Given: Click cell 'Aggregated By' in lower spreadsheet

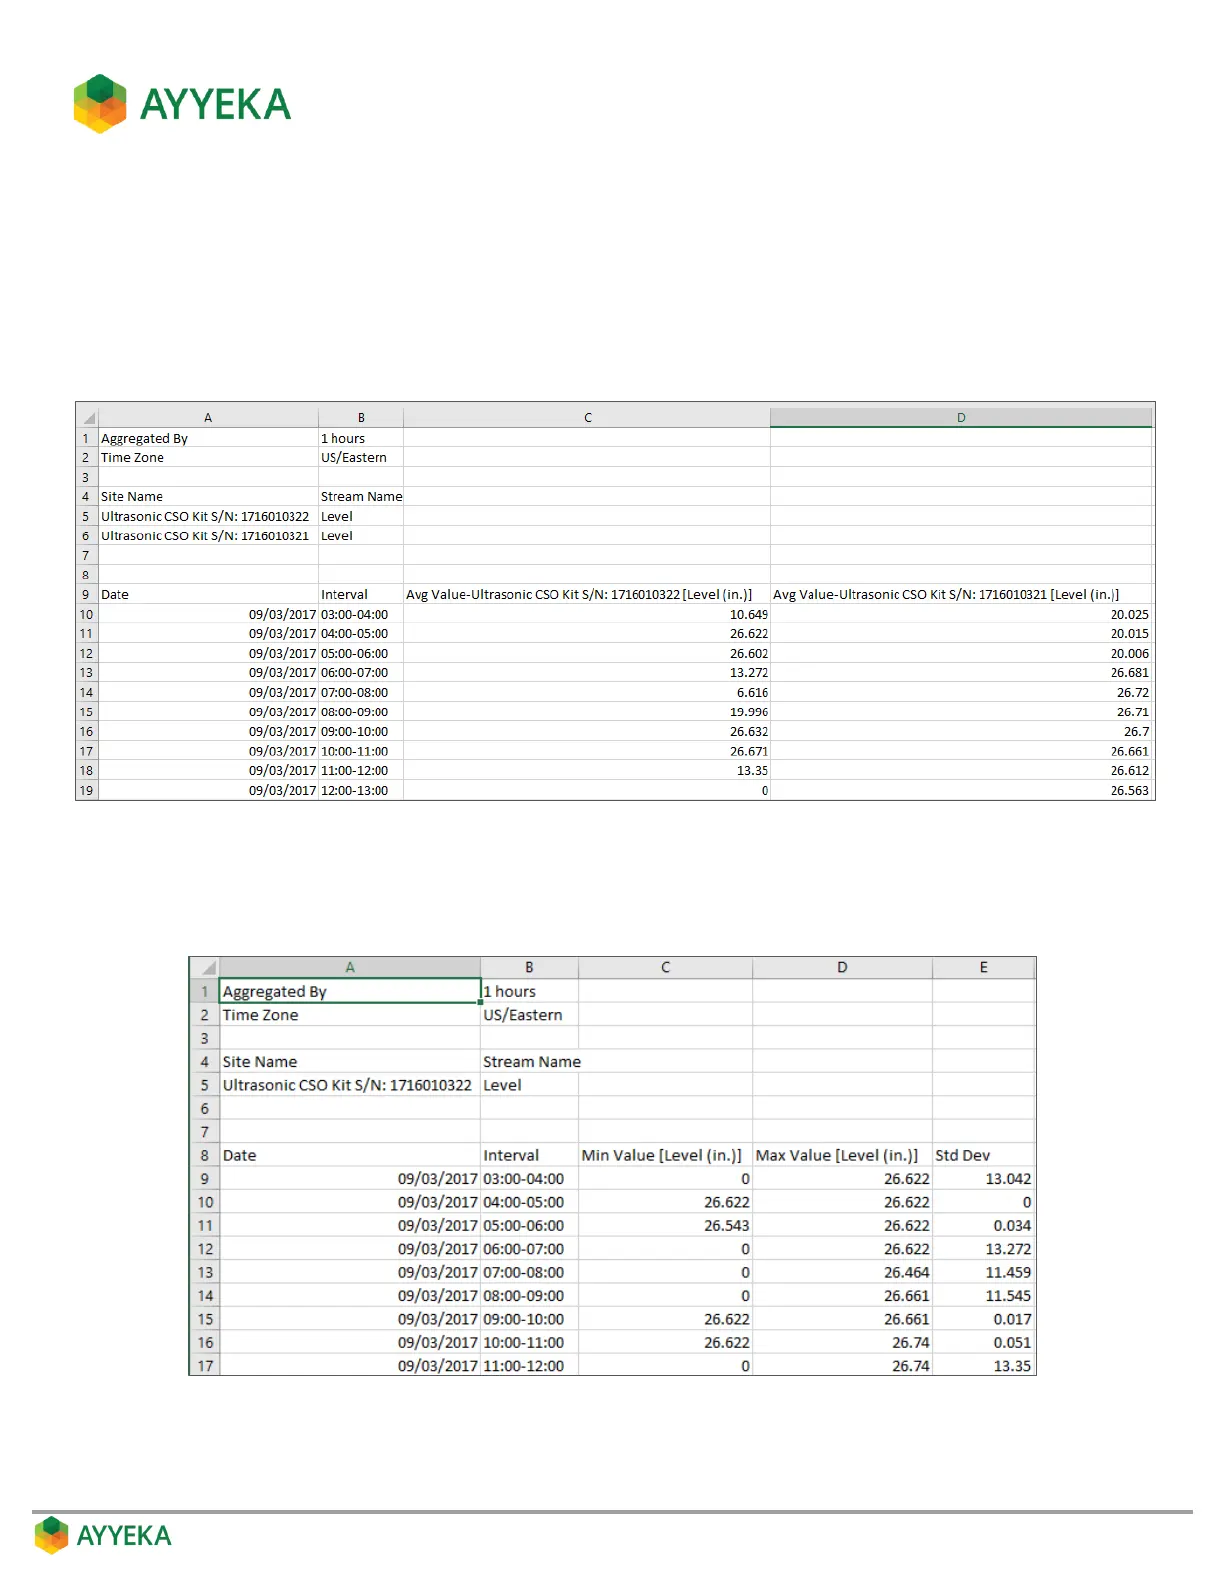Looking at the screenshot, I should [350, 991].
